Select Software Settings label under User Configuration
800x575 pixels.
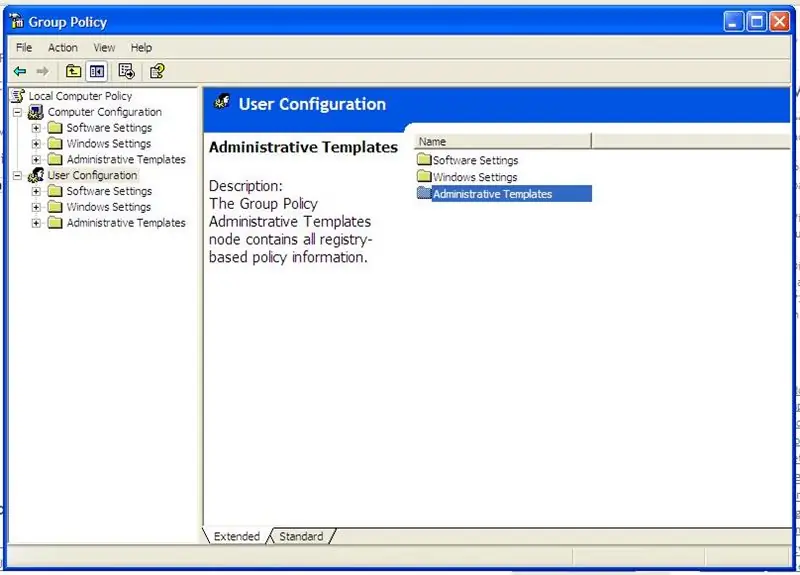coord(109,191)
